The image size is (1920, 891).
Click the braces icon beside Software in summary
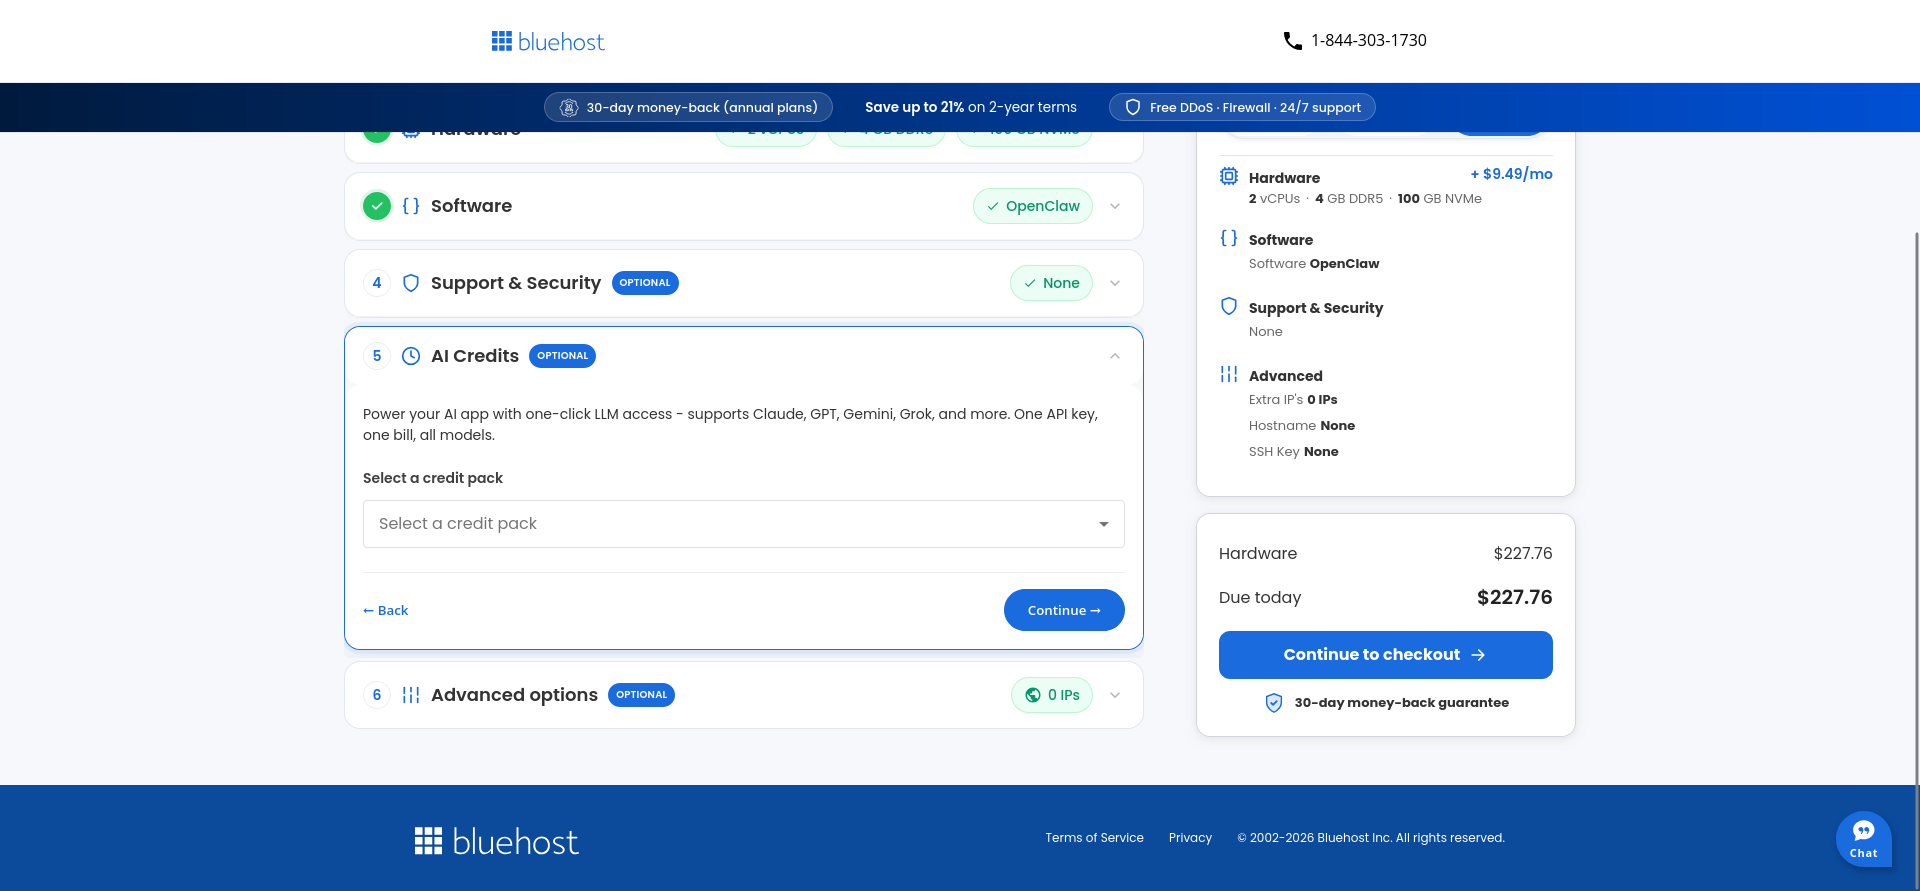(1229, 238)
